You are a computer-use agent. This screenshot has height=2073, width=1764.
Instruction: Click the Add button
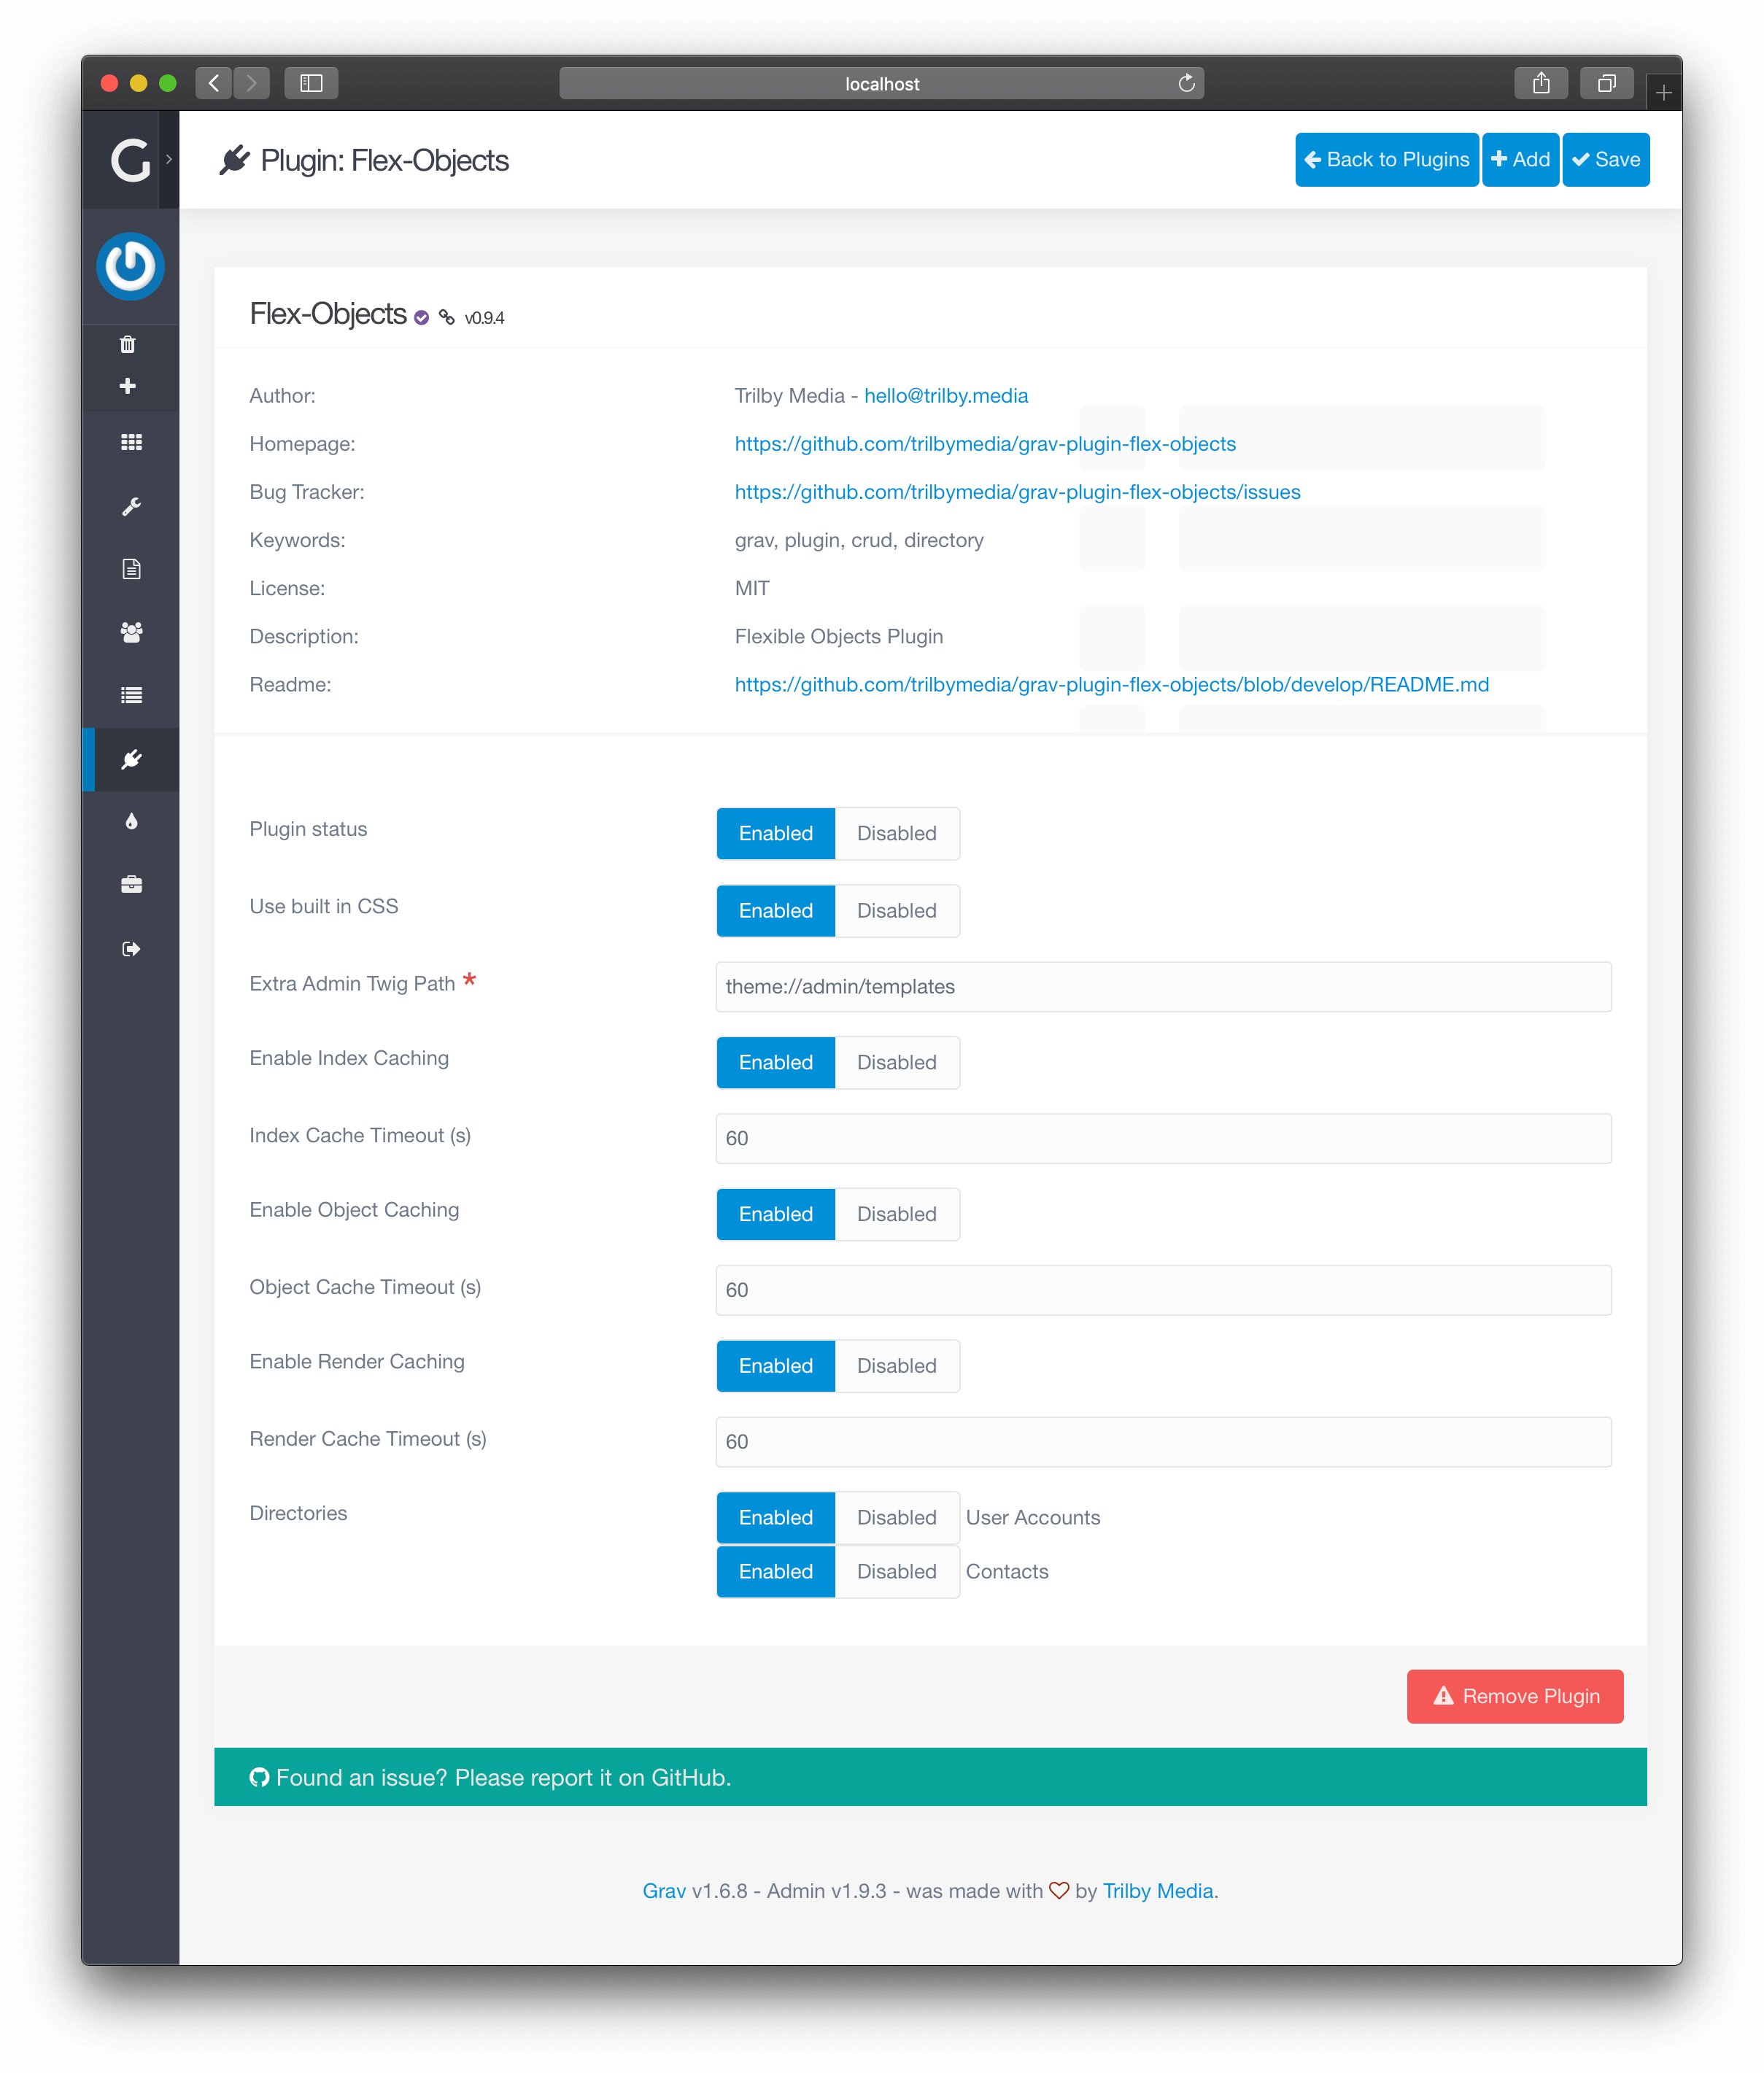coord(1519,159)
